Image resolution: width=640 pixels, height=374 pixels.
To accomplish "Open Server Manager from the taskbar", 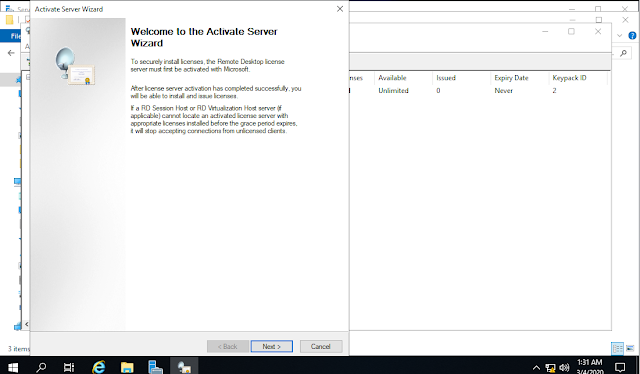I will pyautogui.click(x=155, y=367).
